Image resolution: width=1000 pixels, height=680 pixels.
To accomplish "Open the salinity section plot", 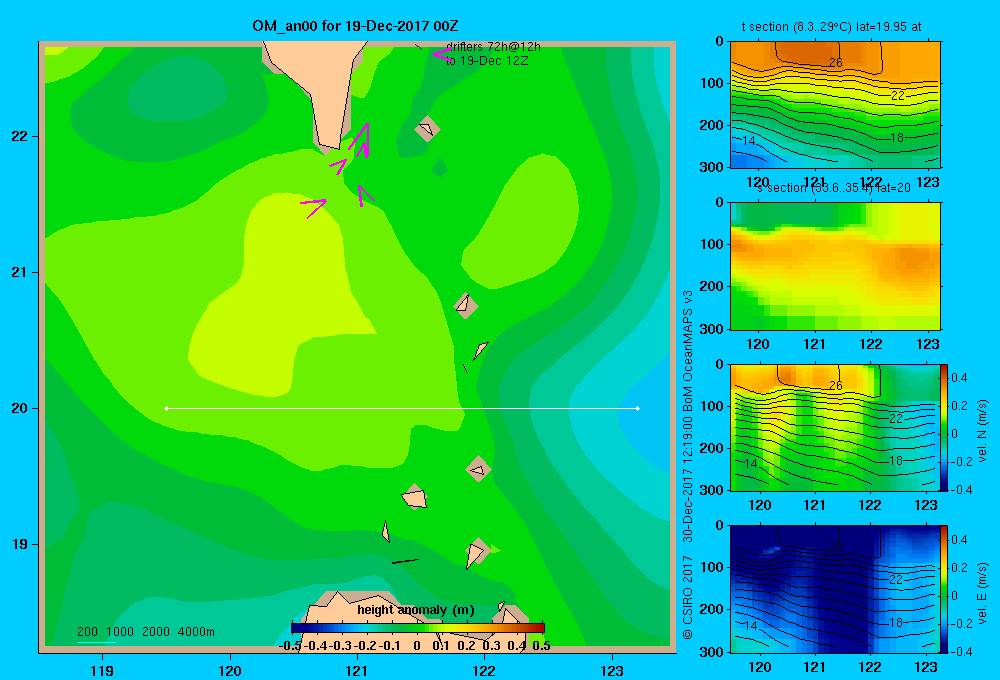I will (835, 266).
